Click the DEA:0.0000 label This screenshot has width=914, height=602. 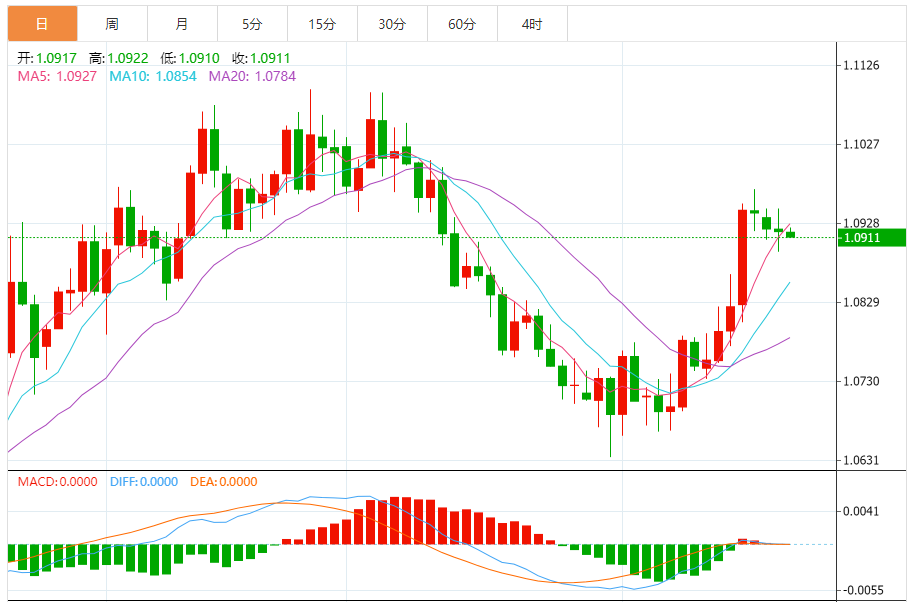click(224, 482)
